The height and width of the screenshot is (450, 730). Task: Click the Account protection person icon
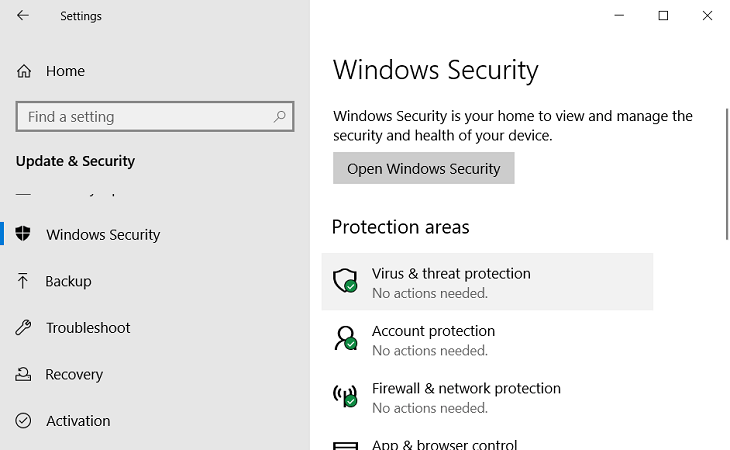(345, 338)
